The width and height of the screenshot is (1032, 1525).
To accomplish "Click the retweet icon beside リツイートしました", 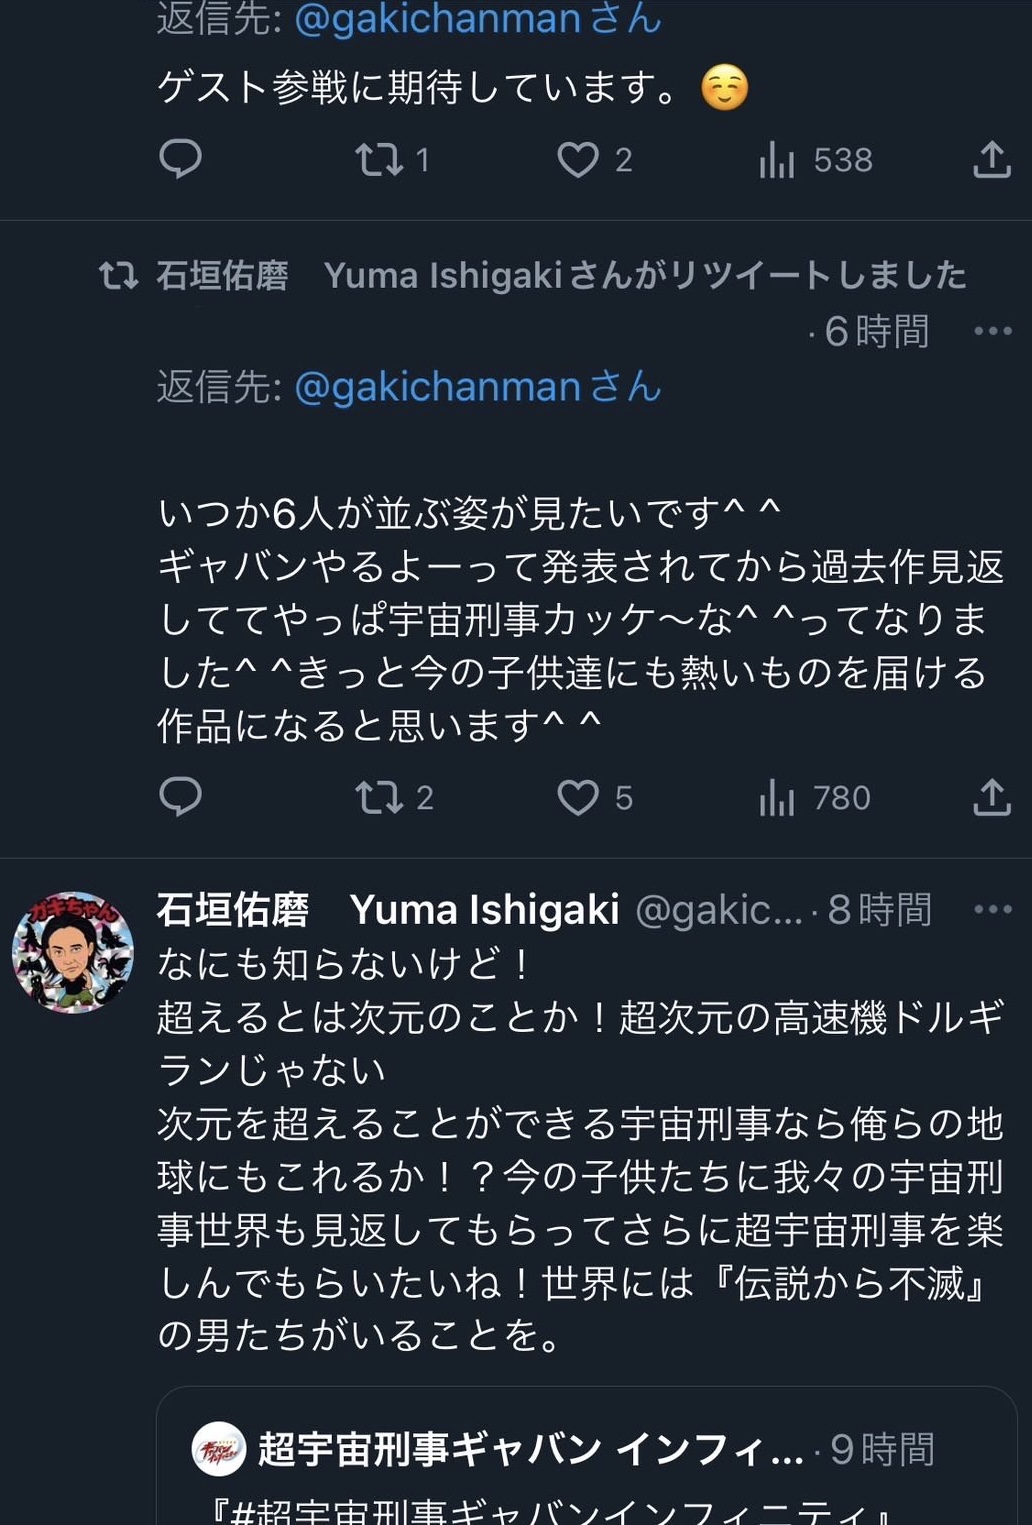I will [118, 275].
